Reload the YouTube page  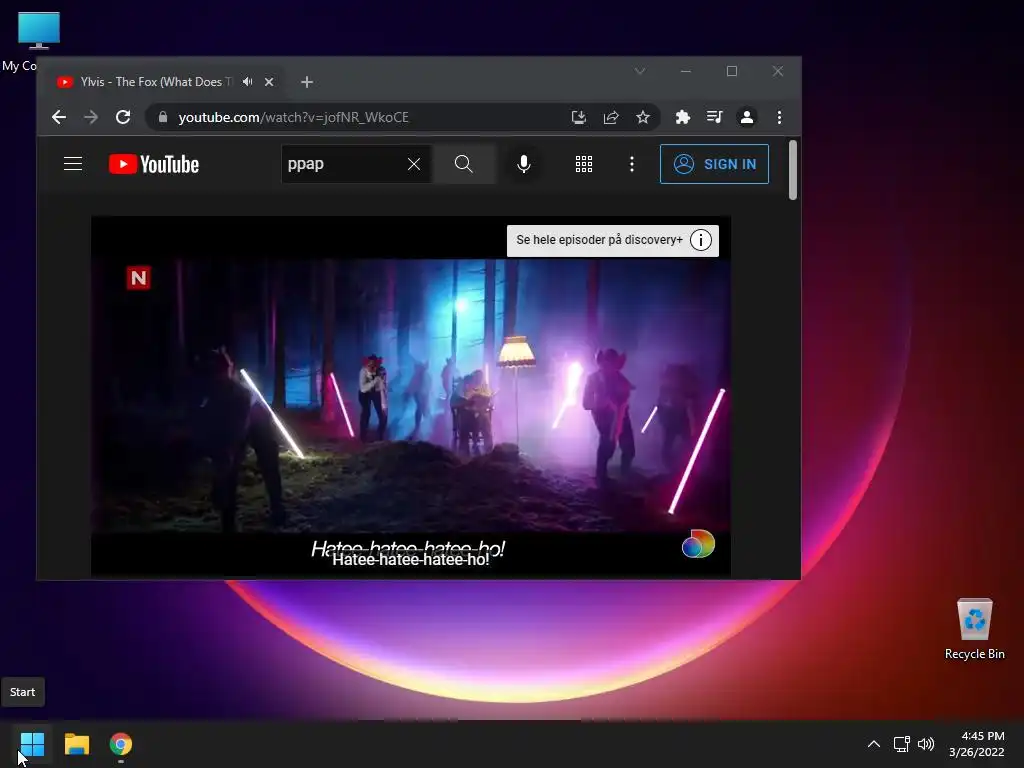coord(123,118)
